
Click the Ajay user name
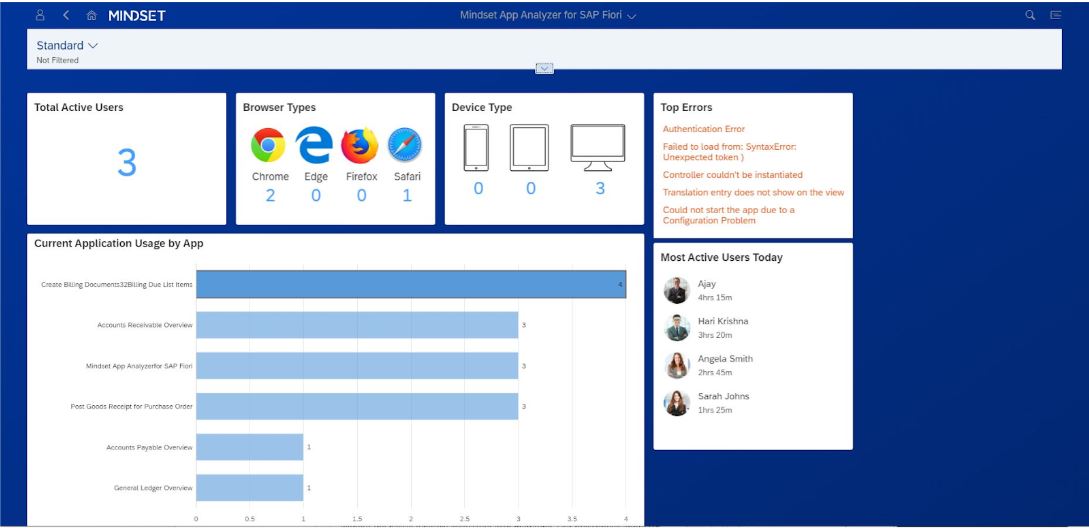(706, 284)
